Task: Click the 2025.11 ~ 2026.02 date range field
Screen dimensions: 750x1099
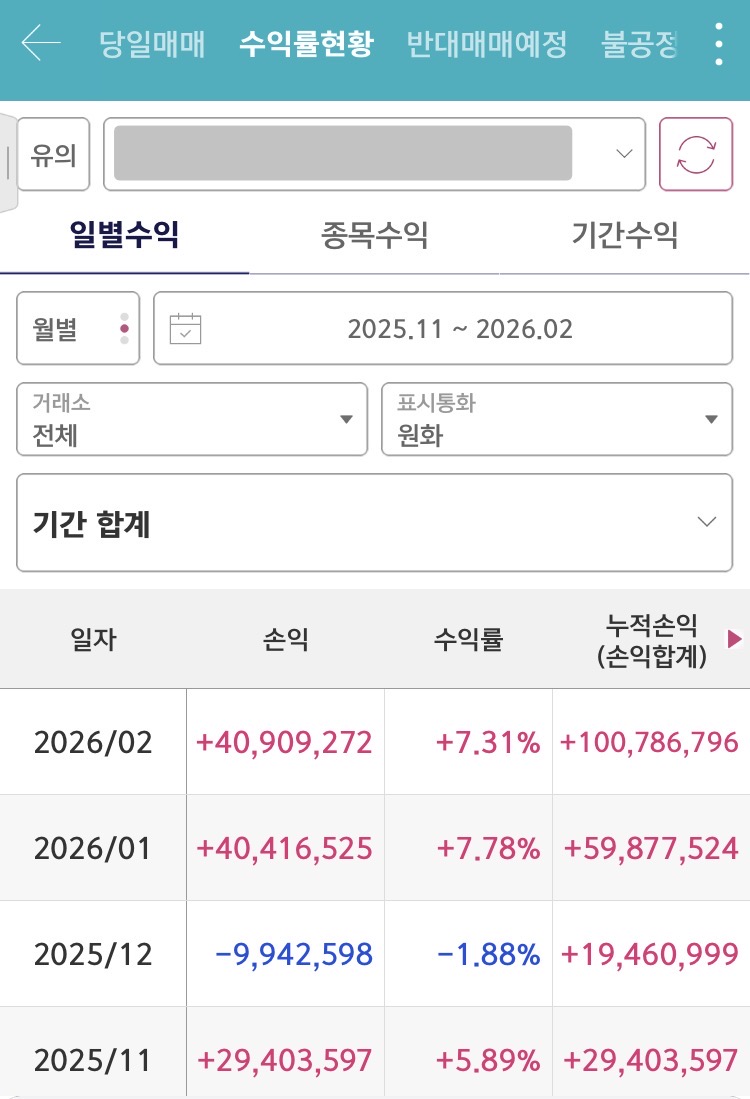Action: [x=460, y=329]
